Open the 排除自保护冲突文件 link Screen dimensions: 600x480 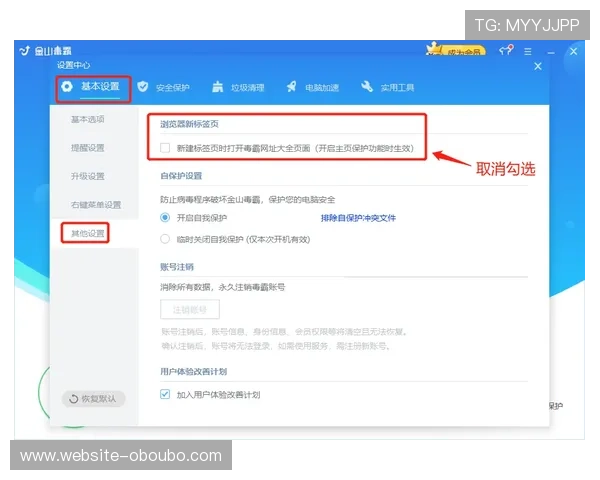pos(358,218)
